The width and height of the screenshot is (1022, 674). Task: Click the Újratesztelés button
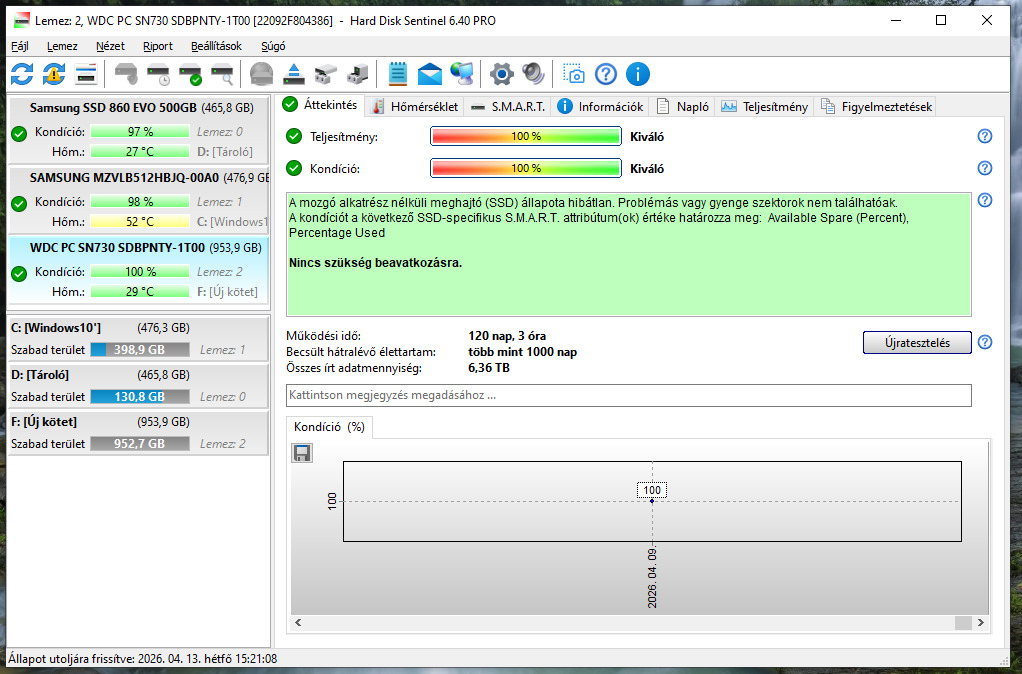click(917, 343)
